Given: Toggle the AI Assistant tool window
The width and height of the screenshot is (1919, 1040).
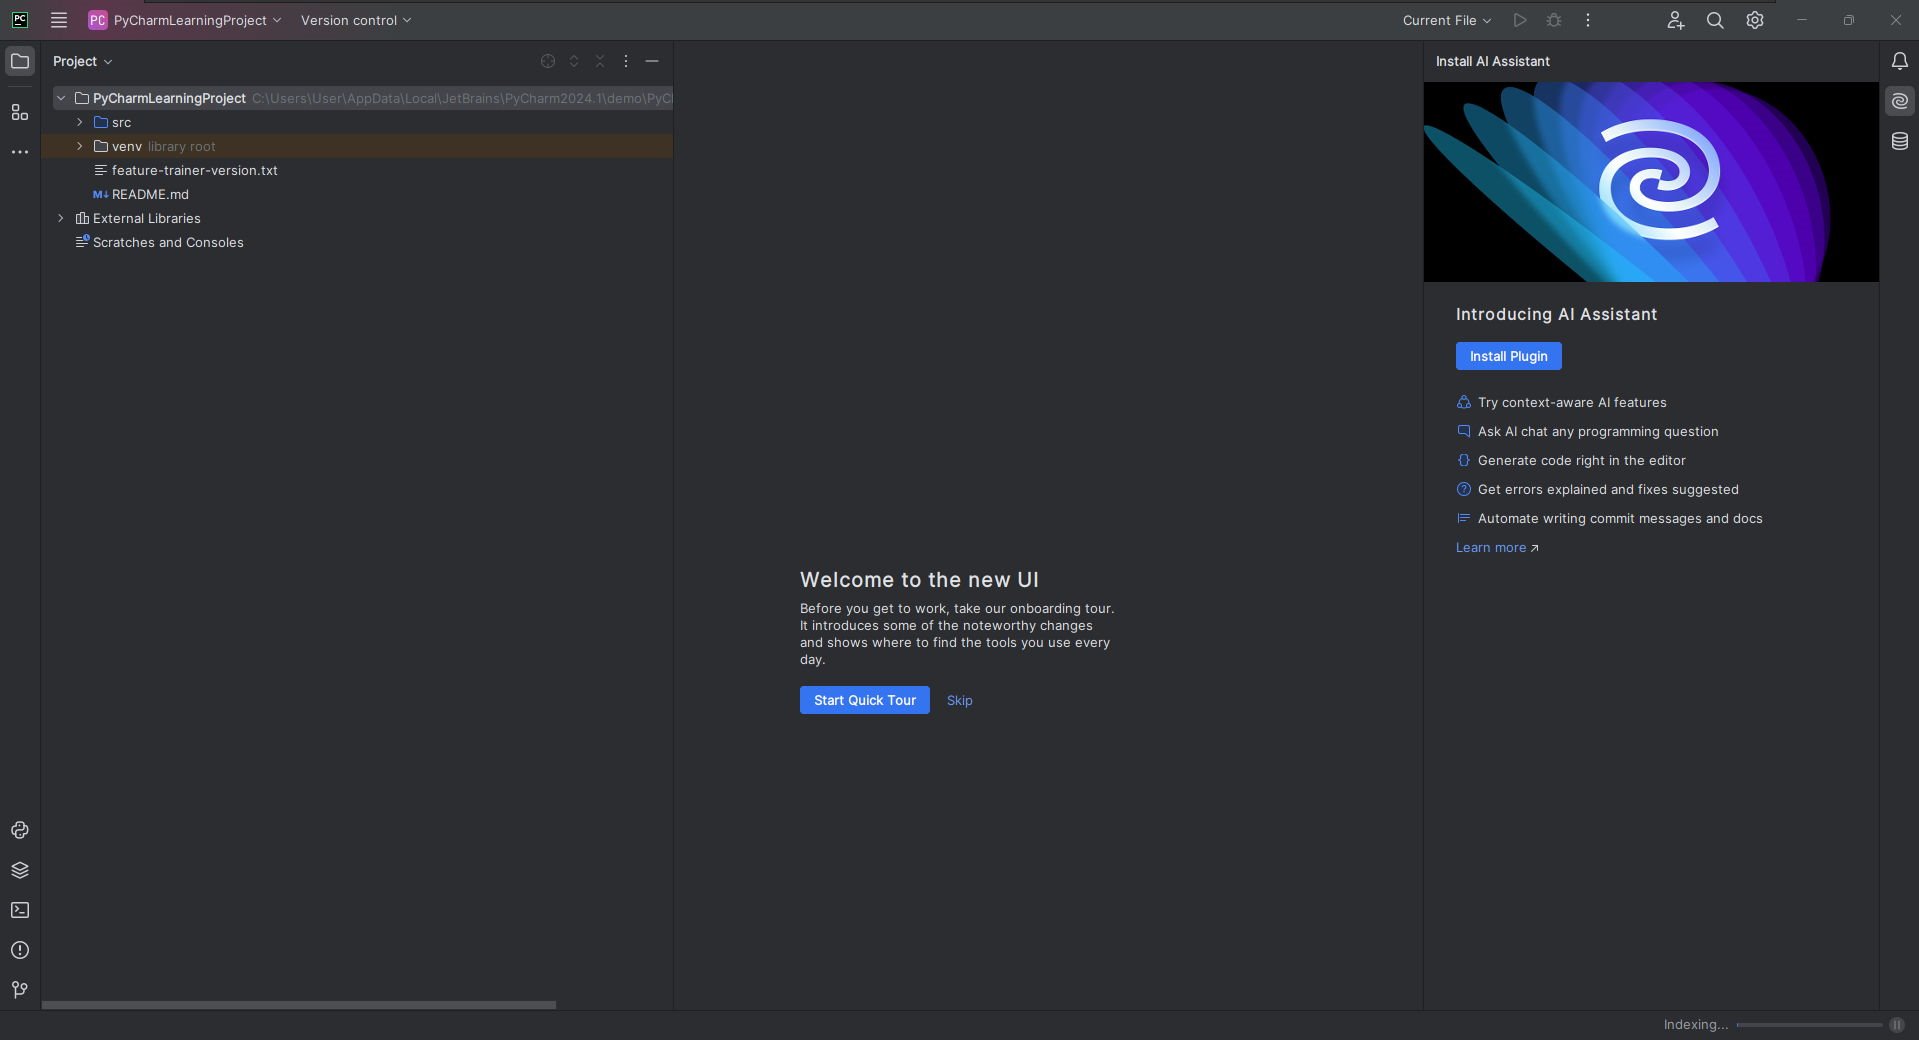Looking at the screenshot, I should click(1899, 101).
